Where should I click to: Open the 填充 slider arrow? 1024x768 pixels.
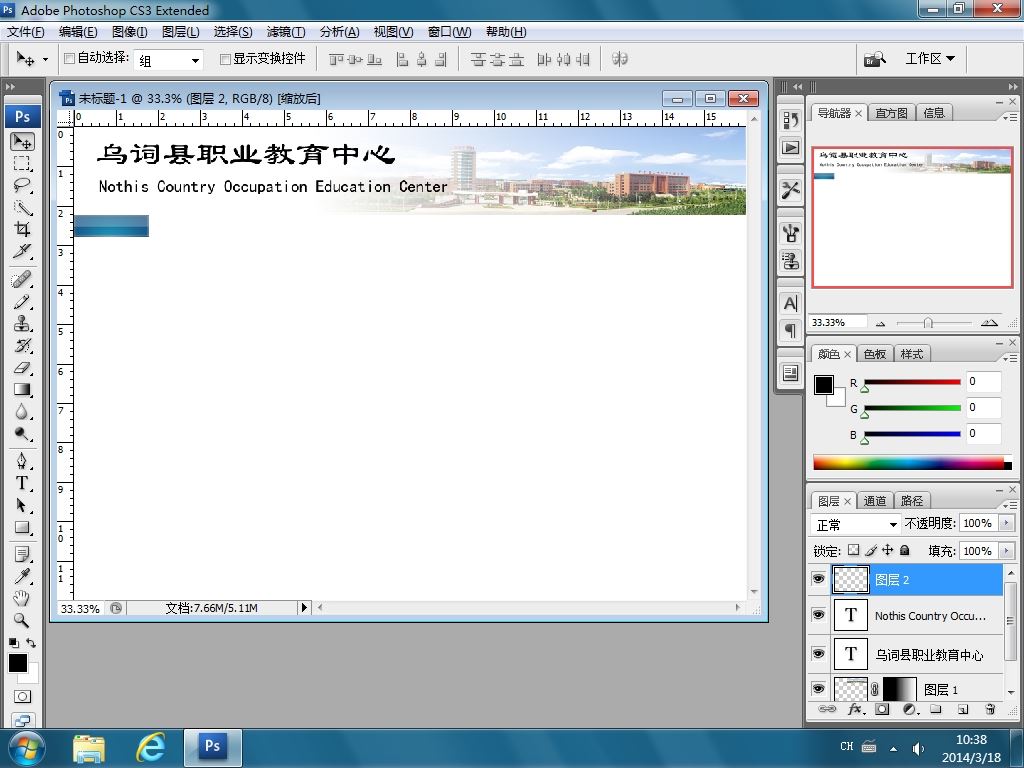pos(1006,551)
